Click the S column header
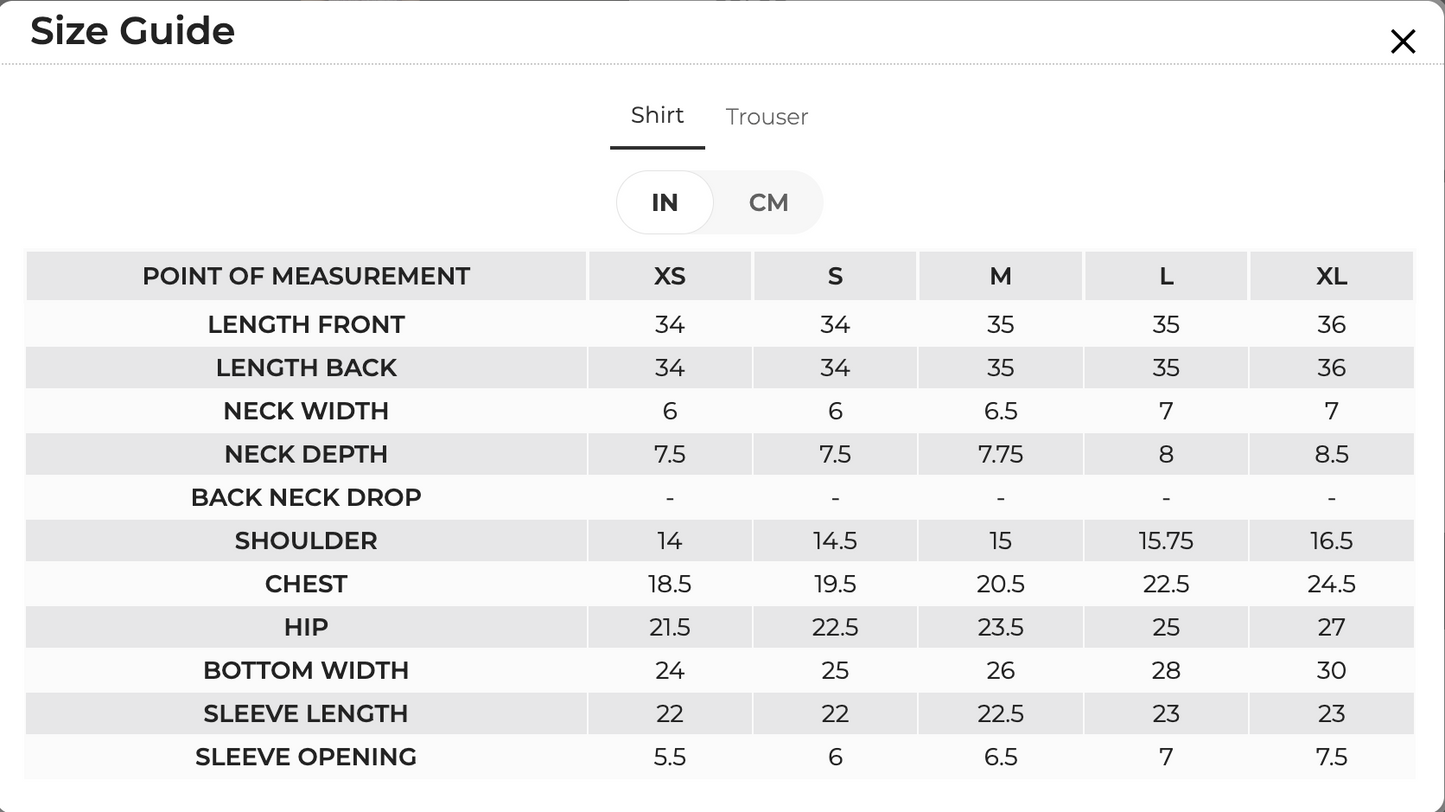The image size is (1445, 812). coord(835,276)
